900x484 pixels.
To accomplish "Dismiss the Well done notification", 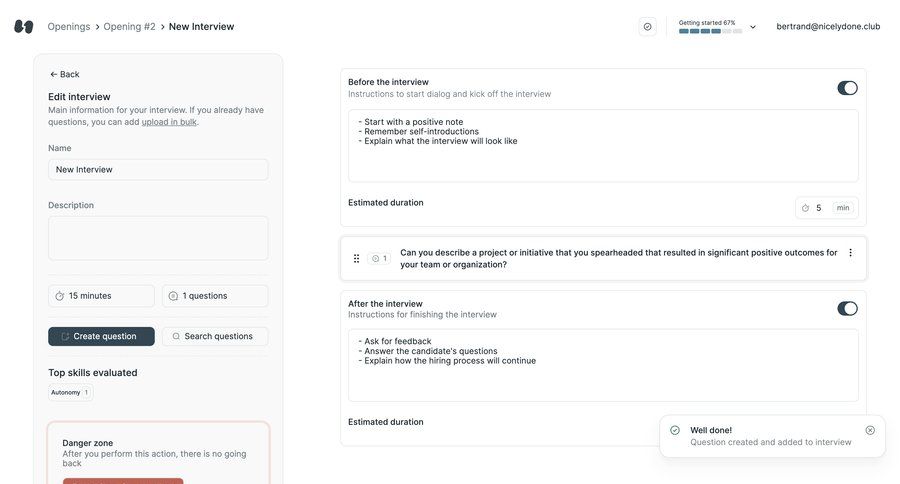I will [x=870, y=430].
